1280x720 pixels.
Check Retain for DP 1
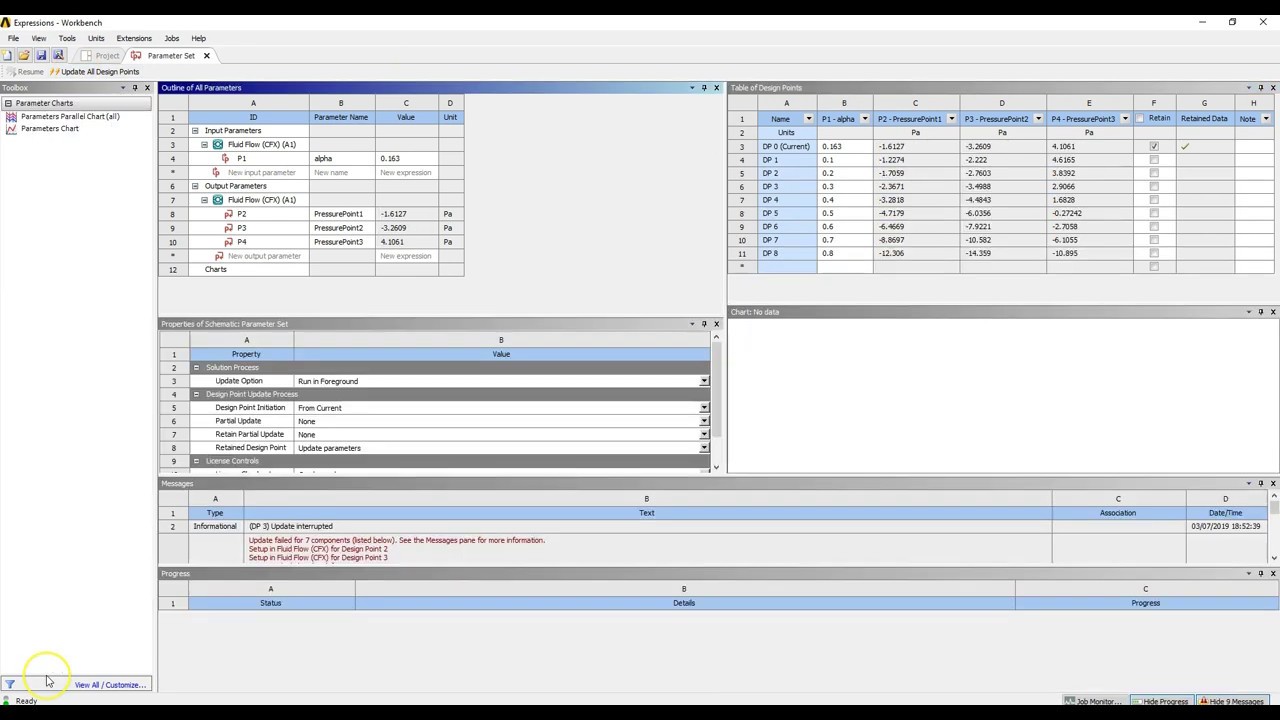pyautogui.click(x=1154, y=160)
